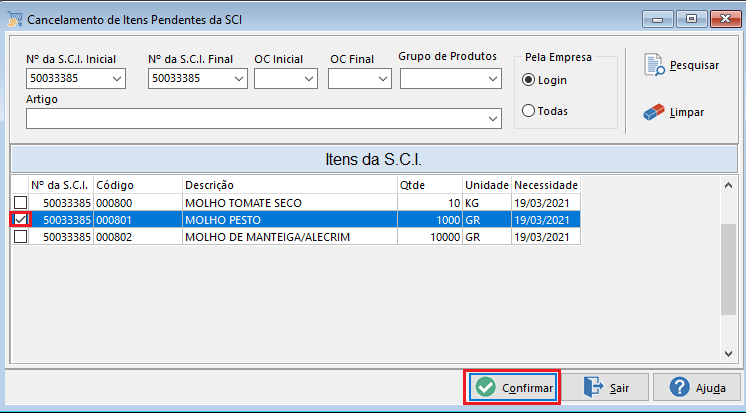Expand the OC Final dropdown

pos(383,79)
